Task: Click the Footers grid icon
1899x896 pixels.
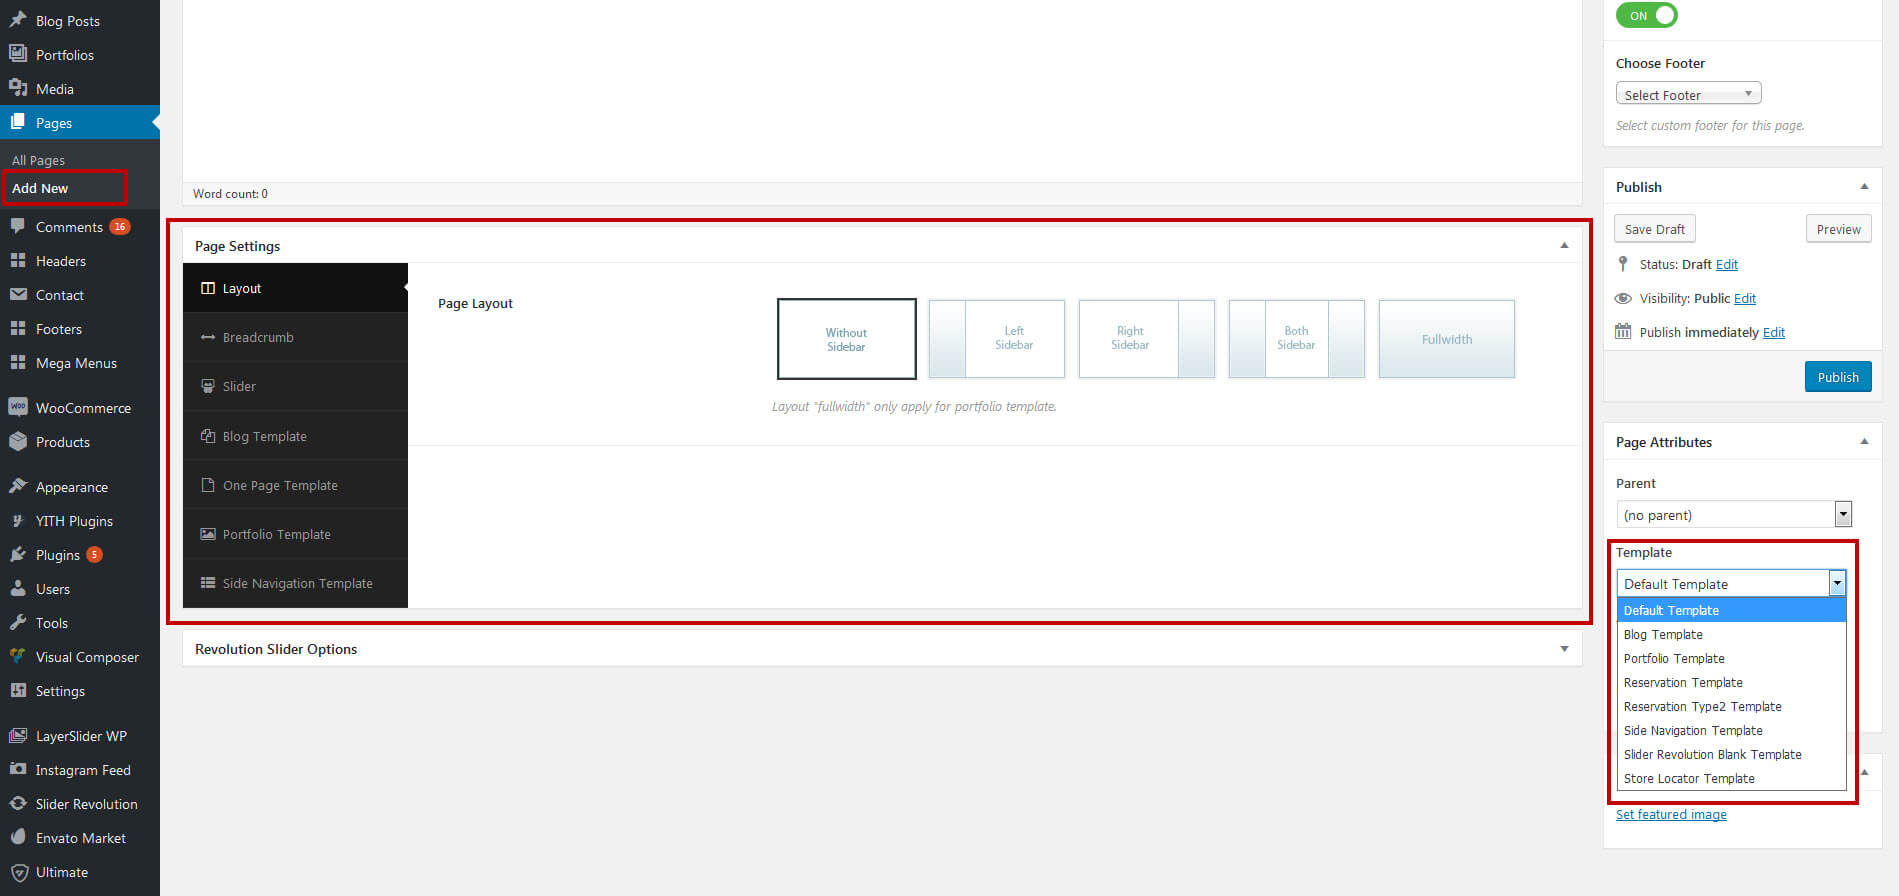Action: 18,328
